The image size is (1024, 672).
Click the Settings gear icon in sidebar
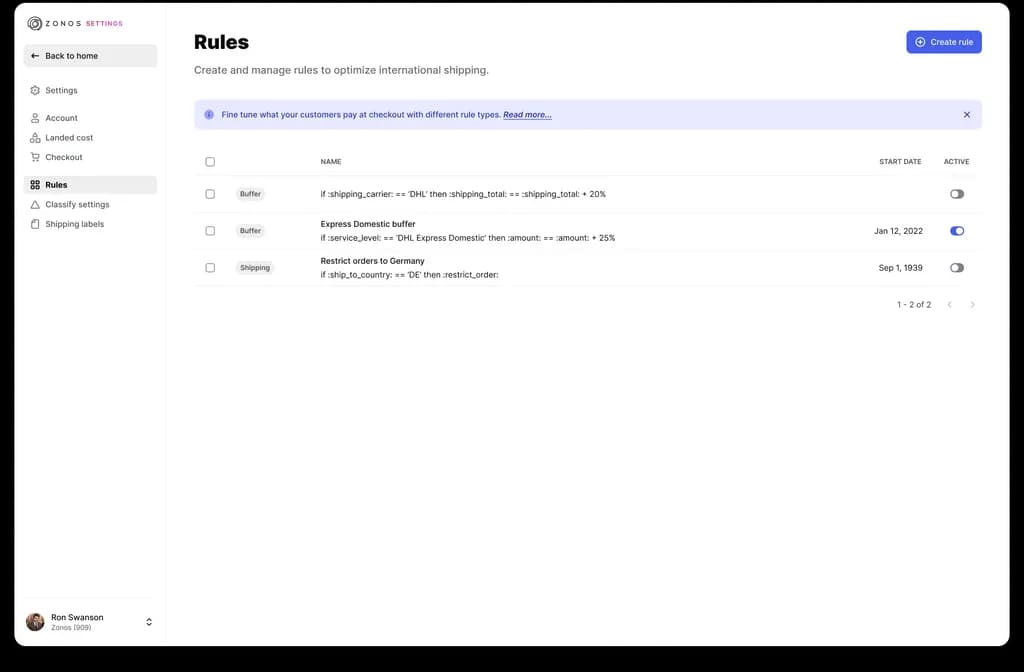pyautogui.click(x=35, y=90)
